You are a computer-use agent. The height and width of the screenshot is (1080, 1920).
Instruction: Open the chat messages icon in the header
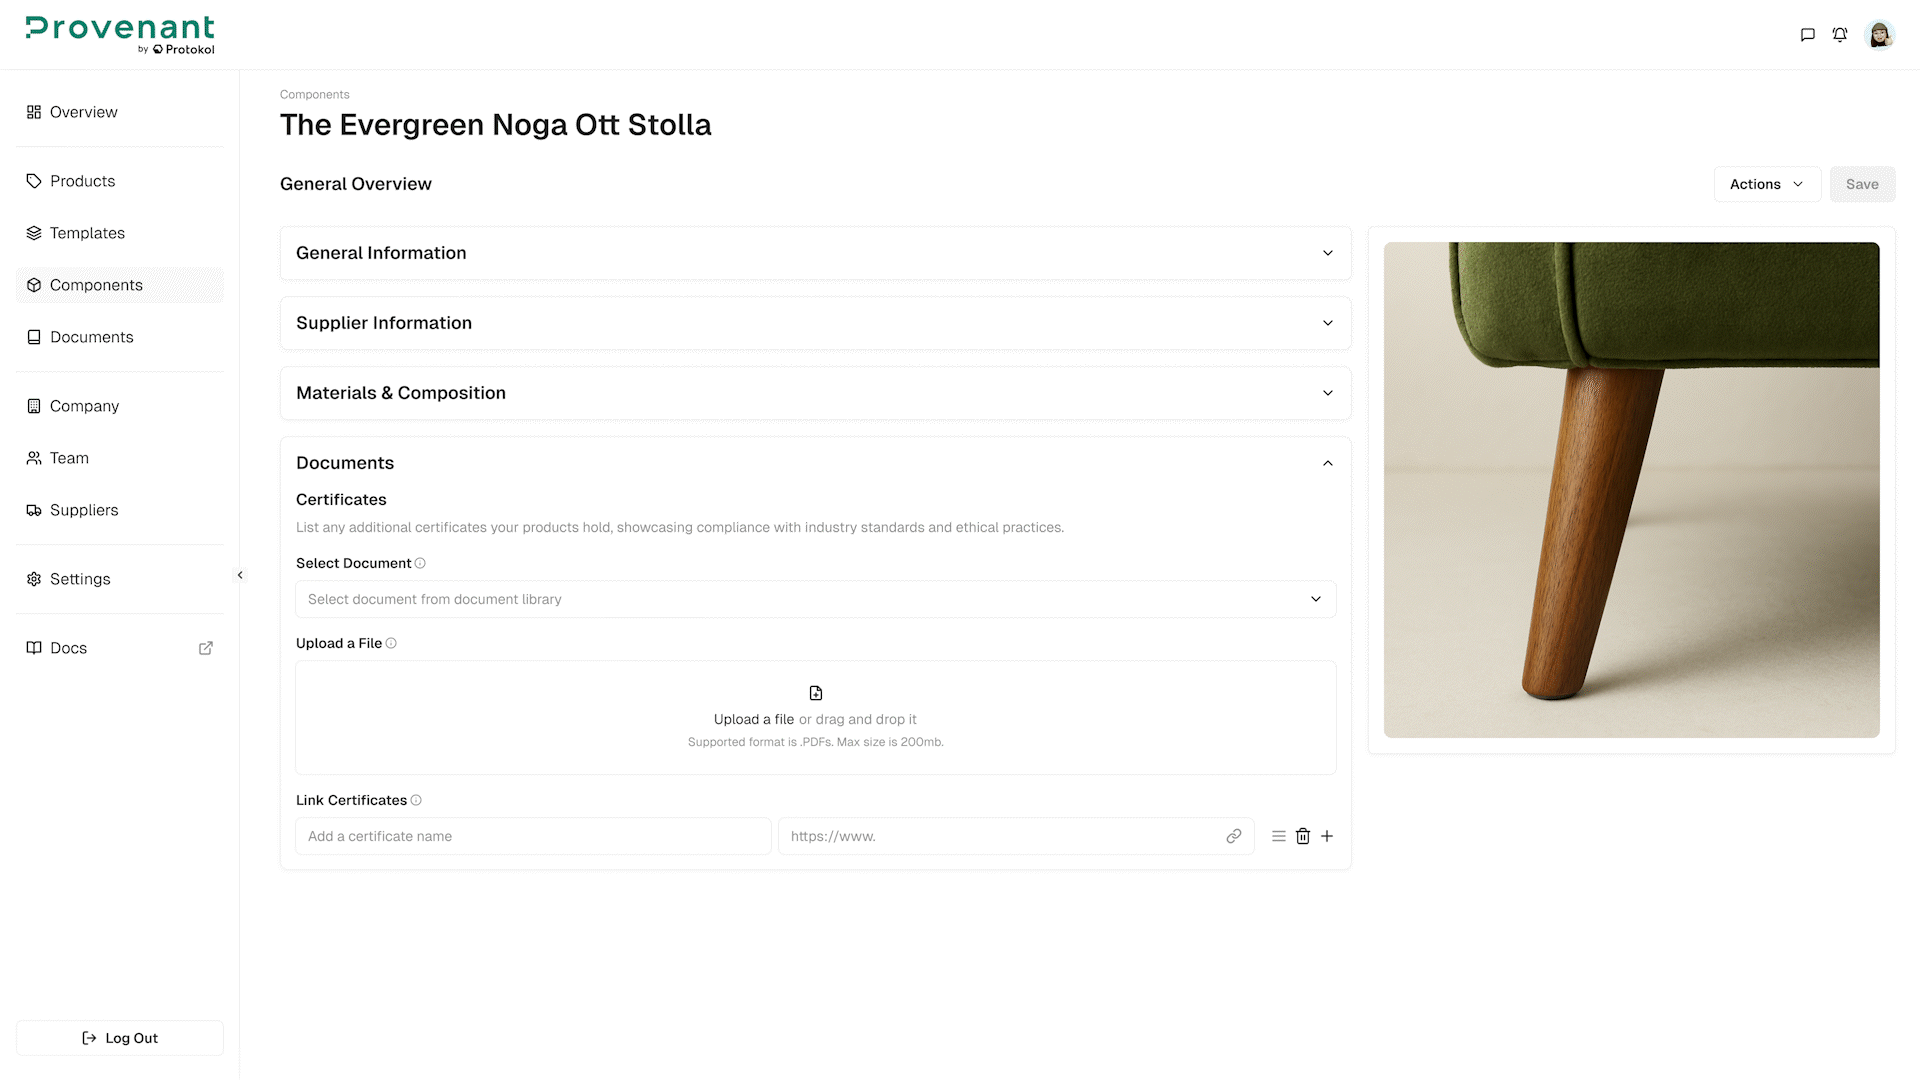click(x=1806, y=34)
